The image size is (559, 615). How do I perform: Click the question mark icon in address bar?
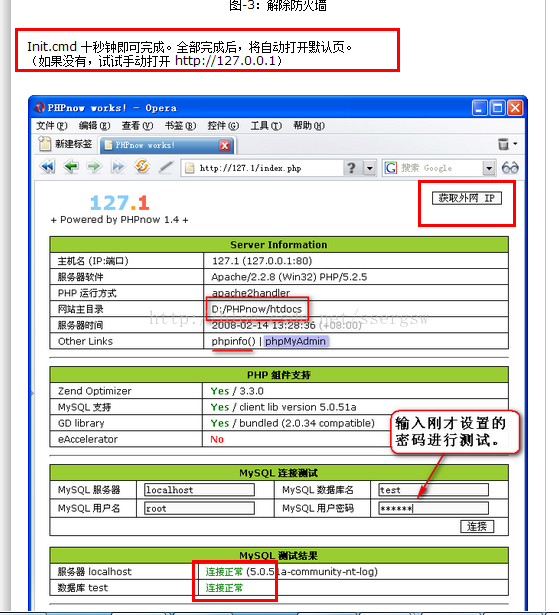(351, 168)
